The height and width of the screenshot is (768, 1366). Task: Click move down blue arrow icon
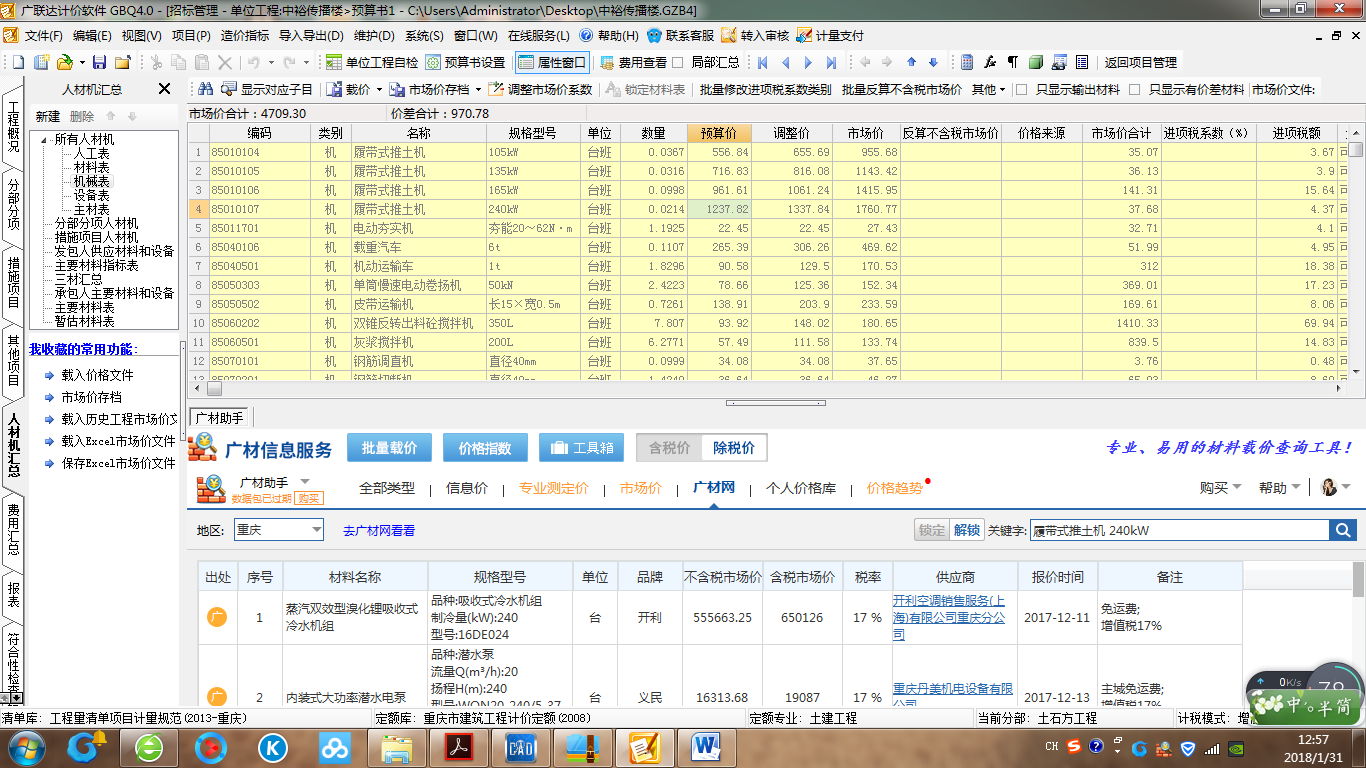tap(933, 62)
